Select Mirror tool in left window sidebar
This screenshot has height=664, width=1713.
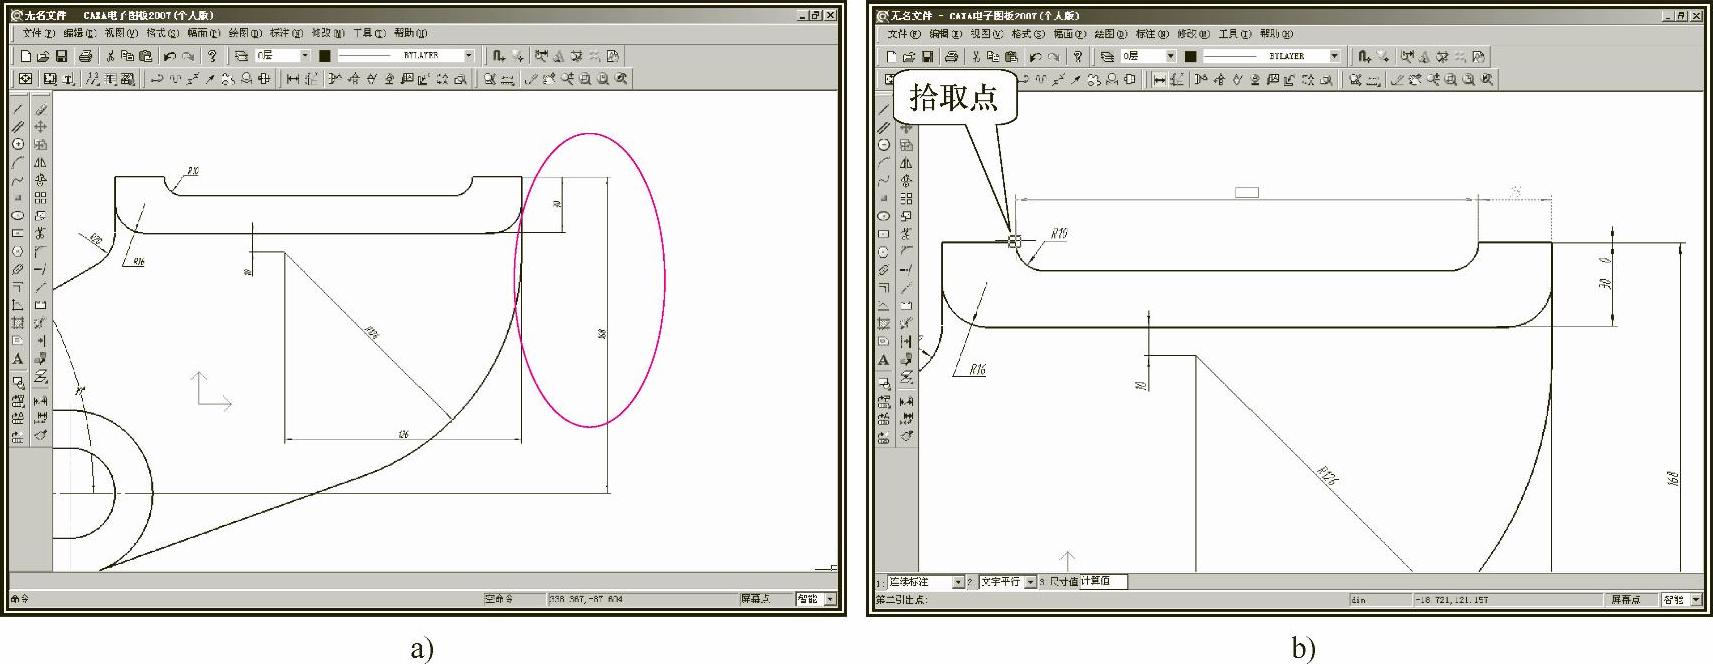(x=40, y=162)
